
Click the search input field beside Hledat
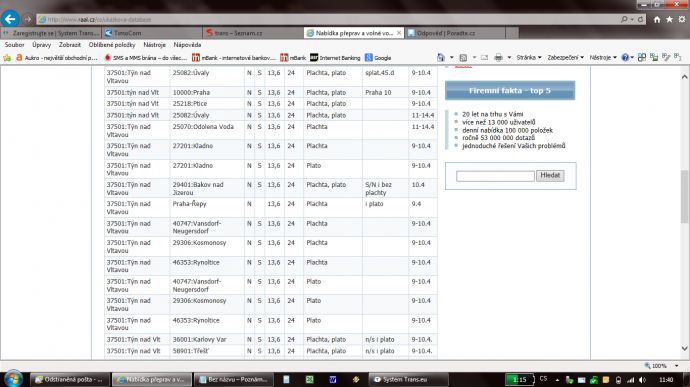point(495,176)
